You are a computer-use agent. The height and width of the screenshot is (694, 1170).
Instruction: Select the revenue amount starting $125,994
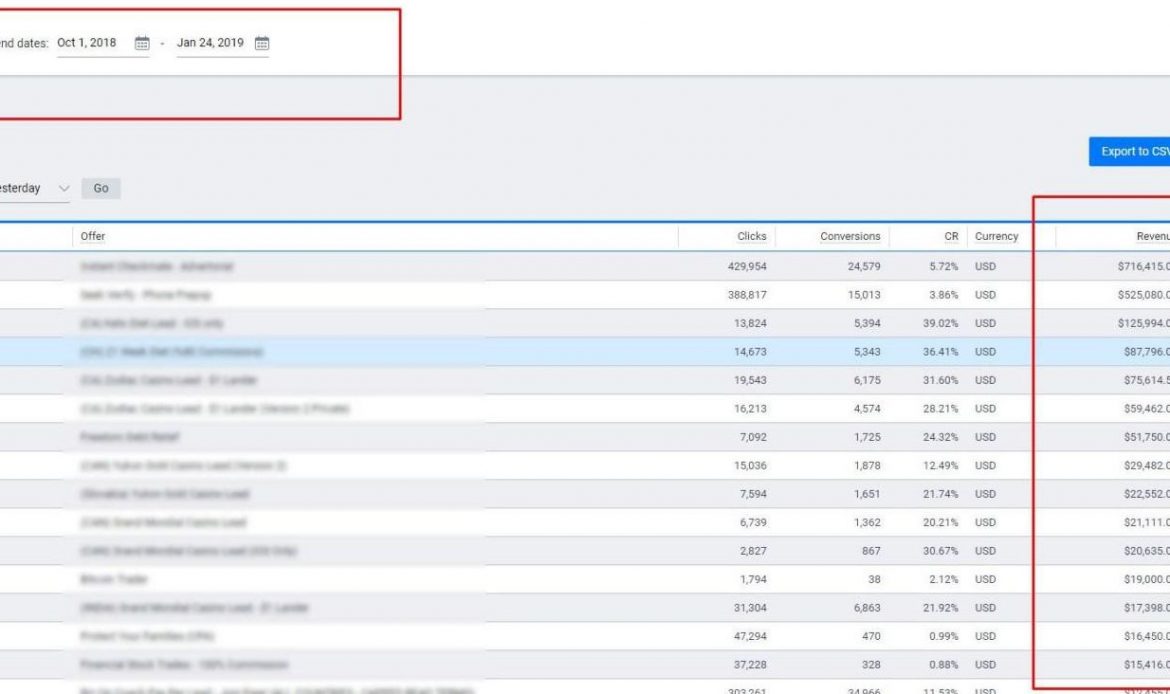point(1144,323)
